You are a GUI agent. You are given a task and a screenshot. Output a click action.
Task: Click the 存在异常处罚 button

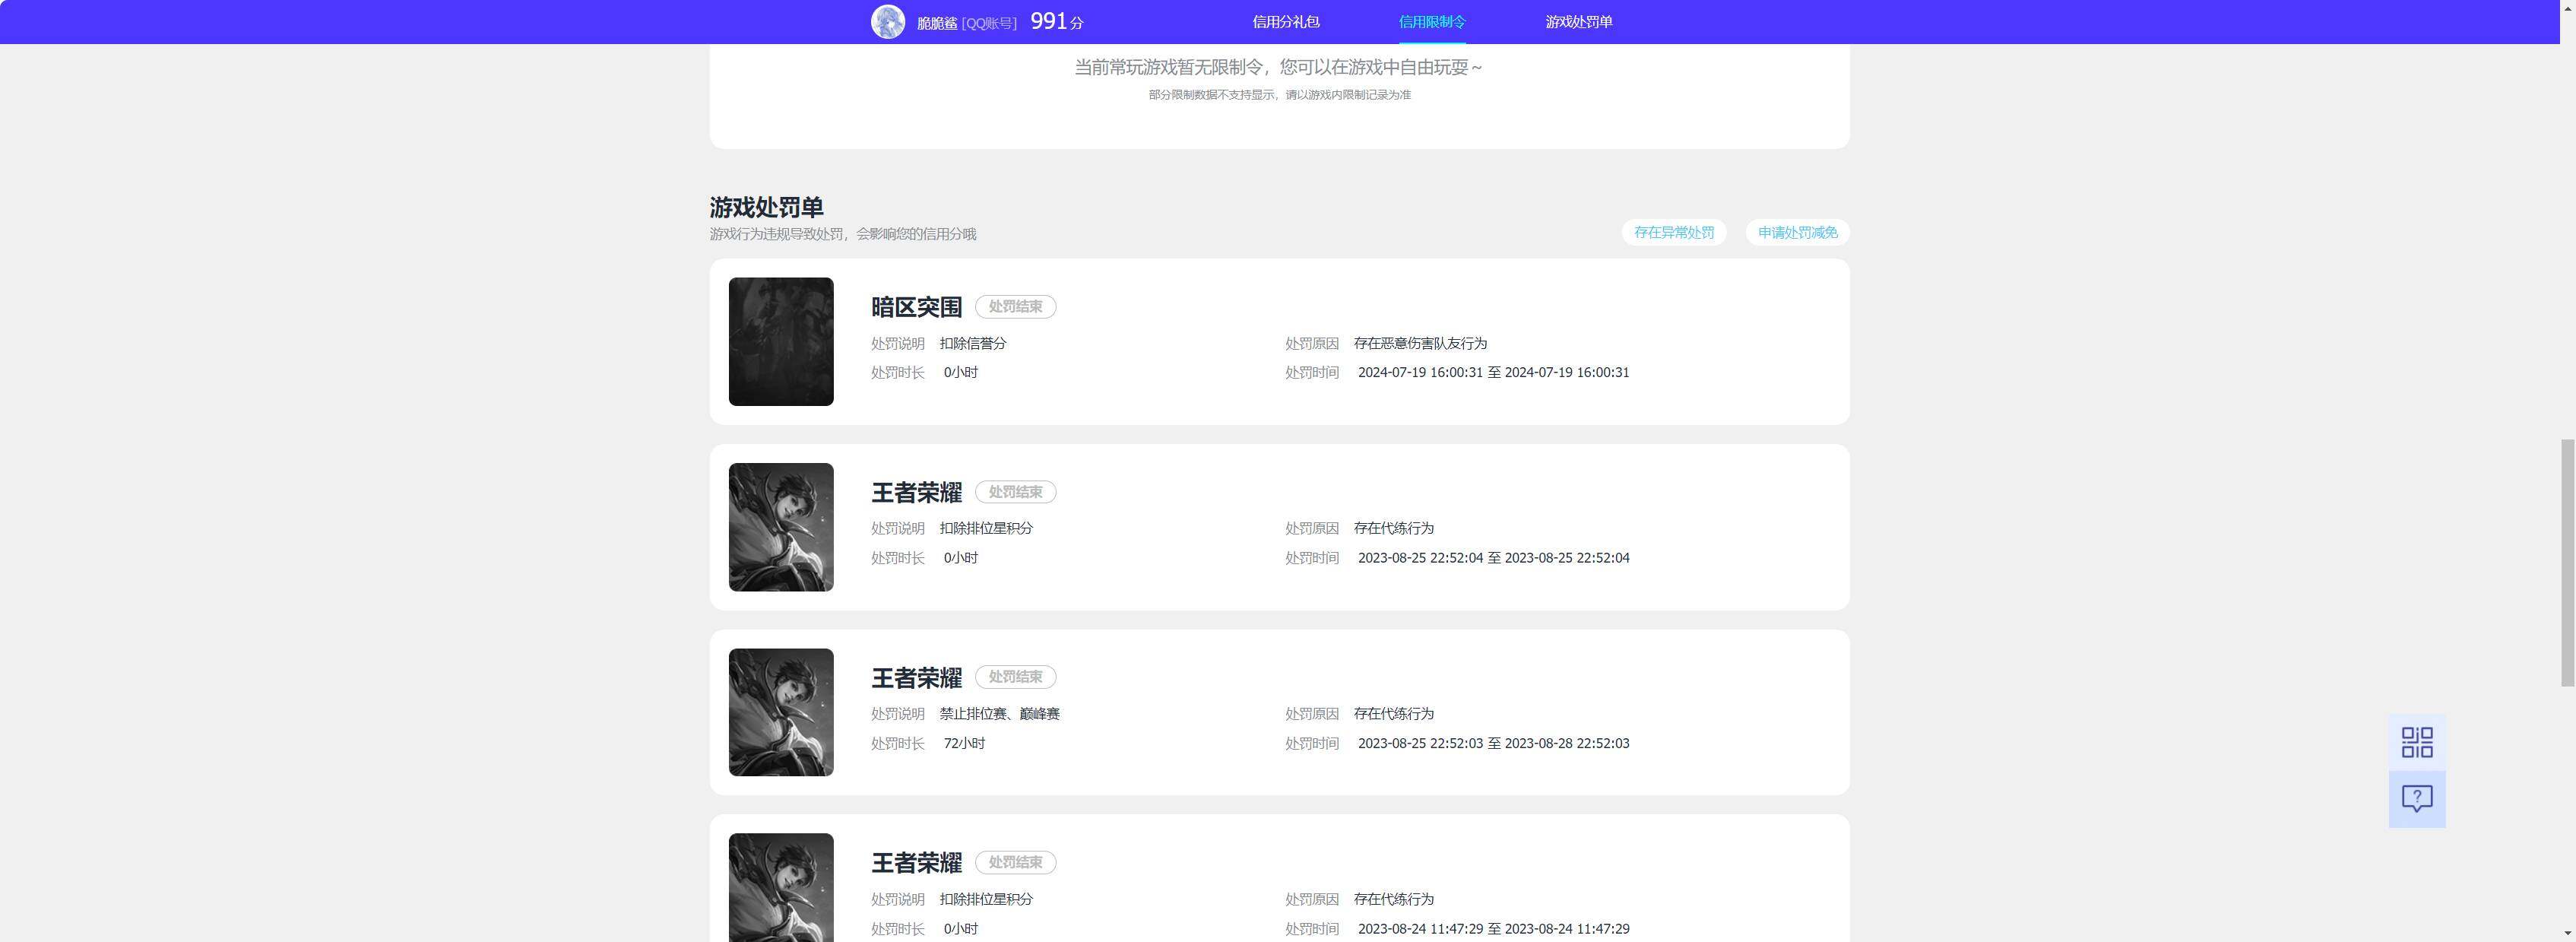(1674, 232)
